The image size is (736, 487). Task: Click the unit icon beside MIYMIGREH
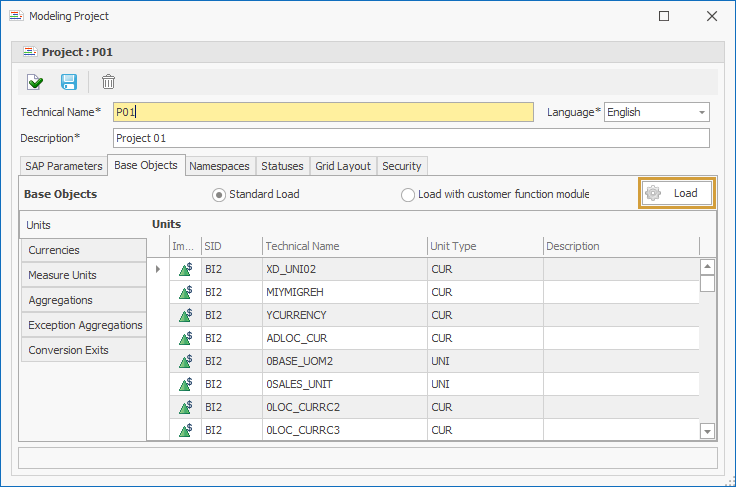coord(185,292)
